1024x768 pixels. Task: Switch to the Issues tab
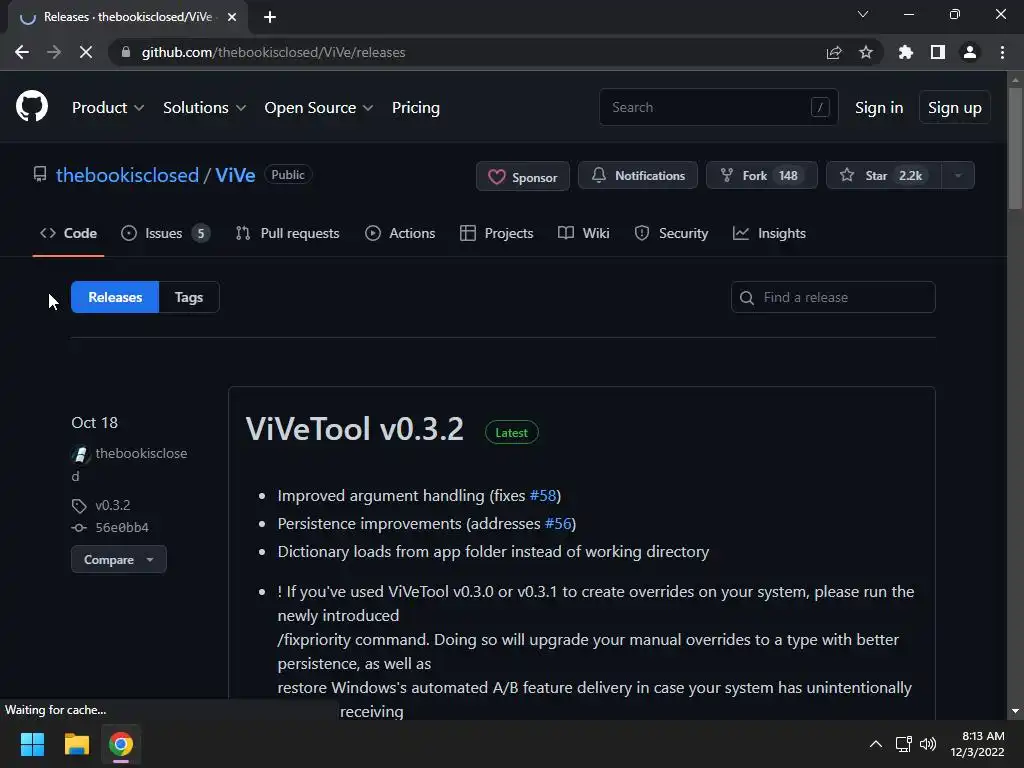(165, 233)
